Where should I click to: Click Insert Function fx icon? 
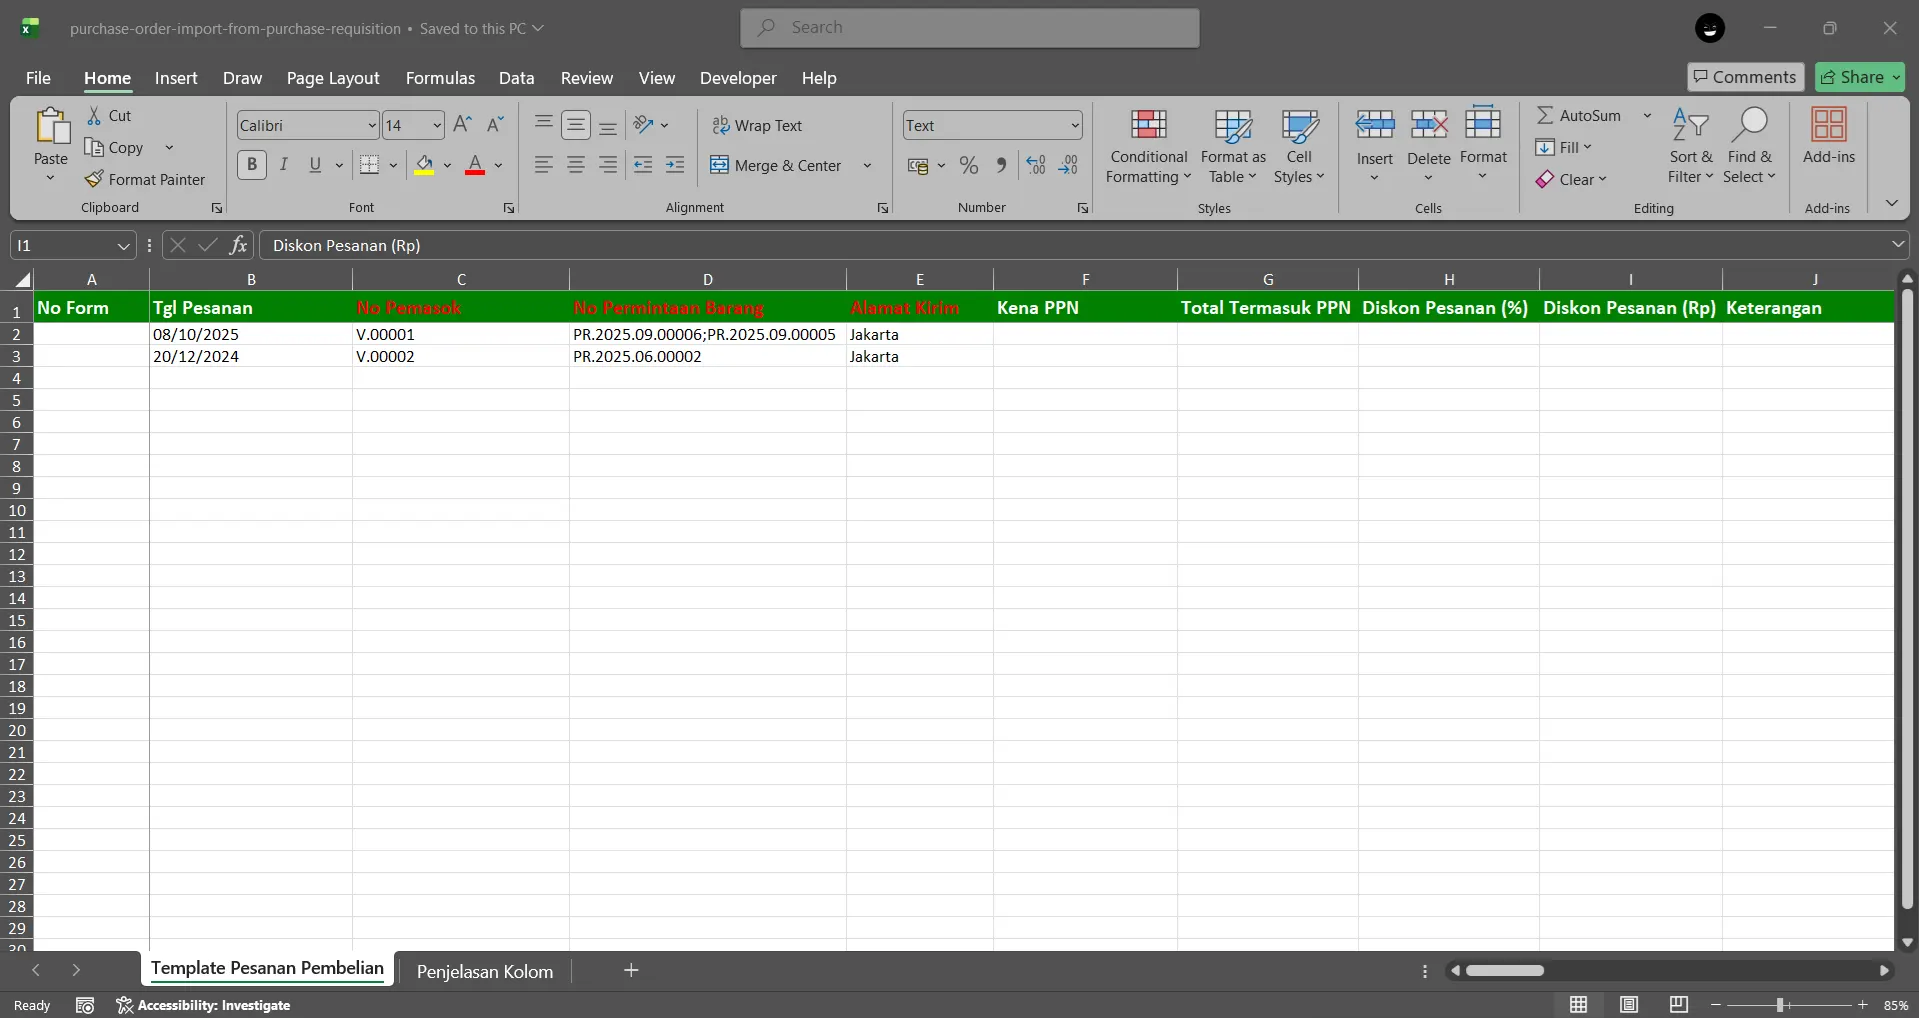238,245
